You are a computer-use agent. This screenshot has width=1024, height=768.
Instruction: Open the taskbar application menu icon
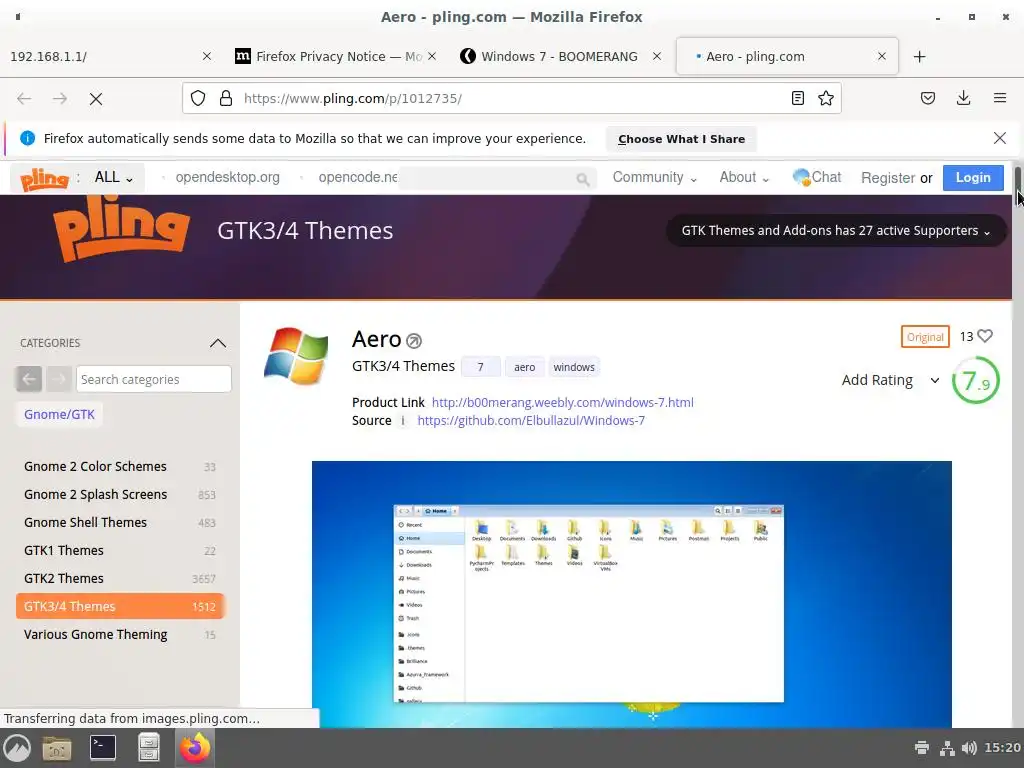(18, 748)
